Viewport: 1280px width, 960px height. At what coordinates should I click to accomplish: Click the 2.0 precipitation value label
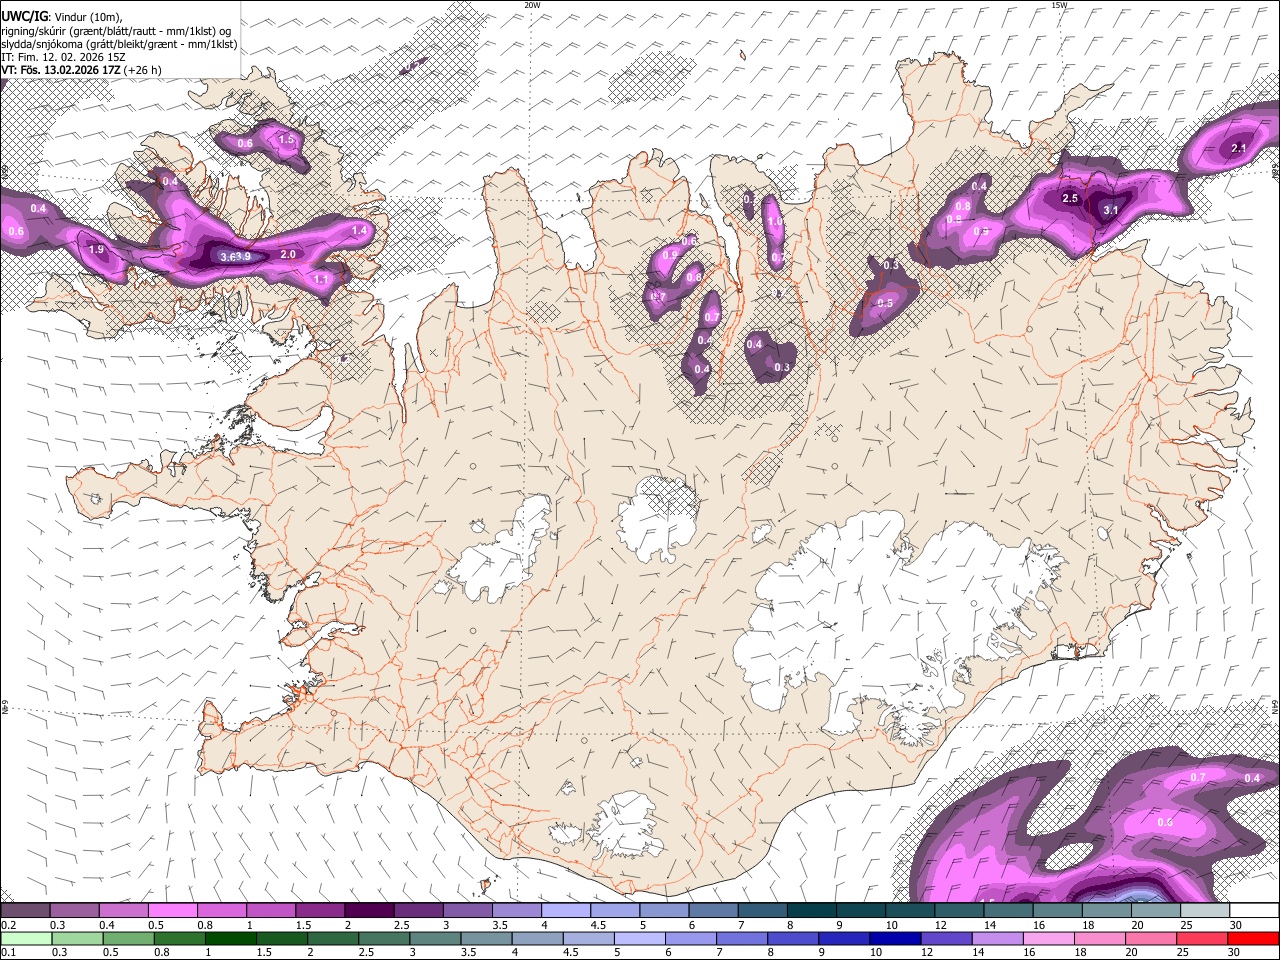(288, 254)
